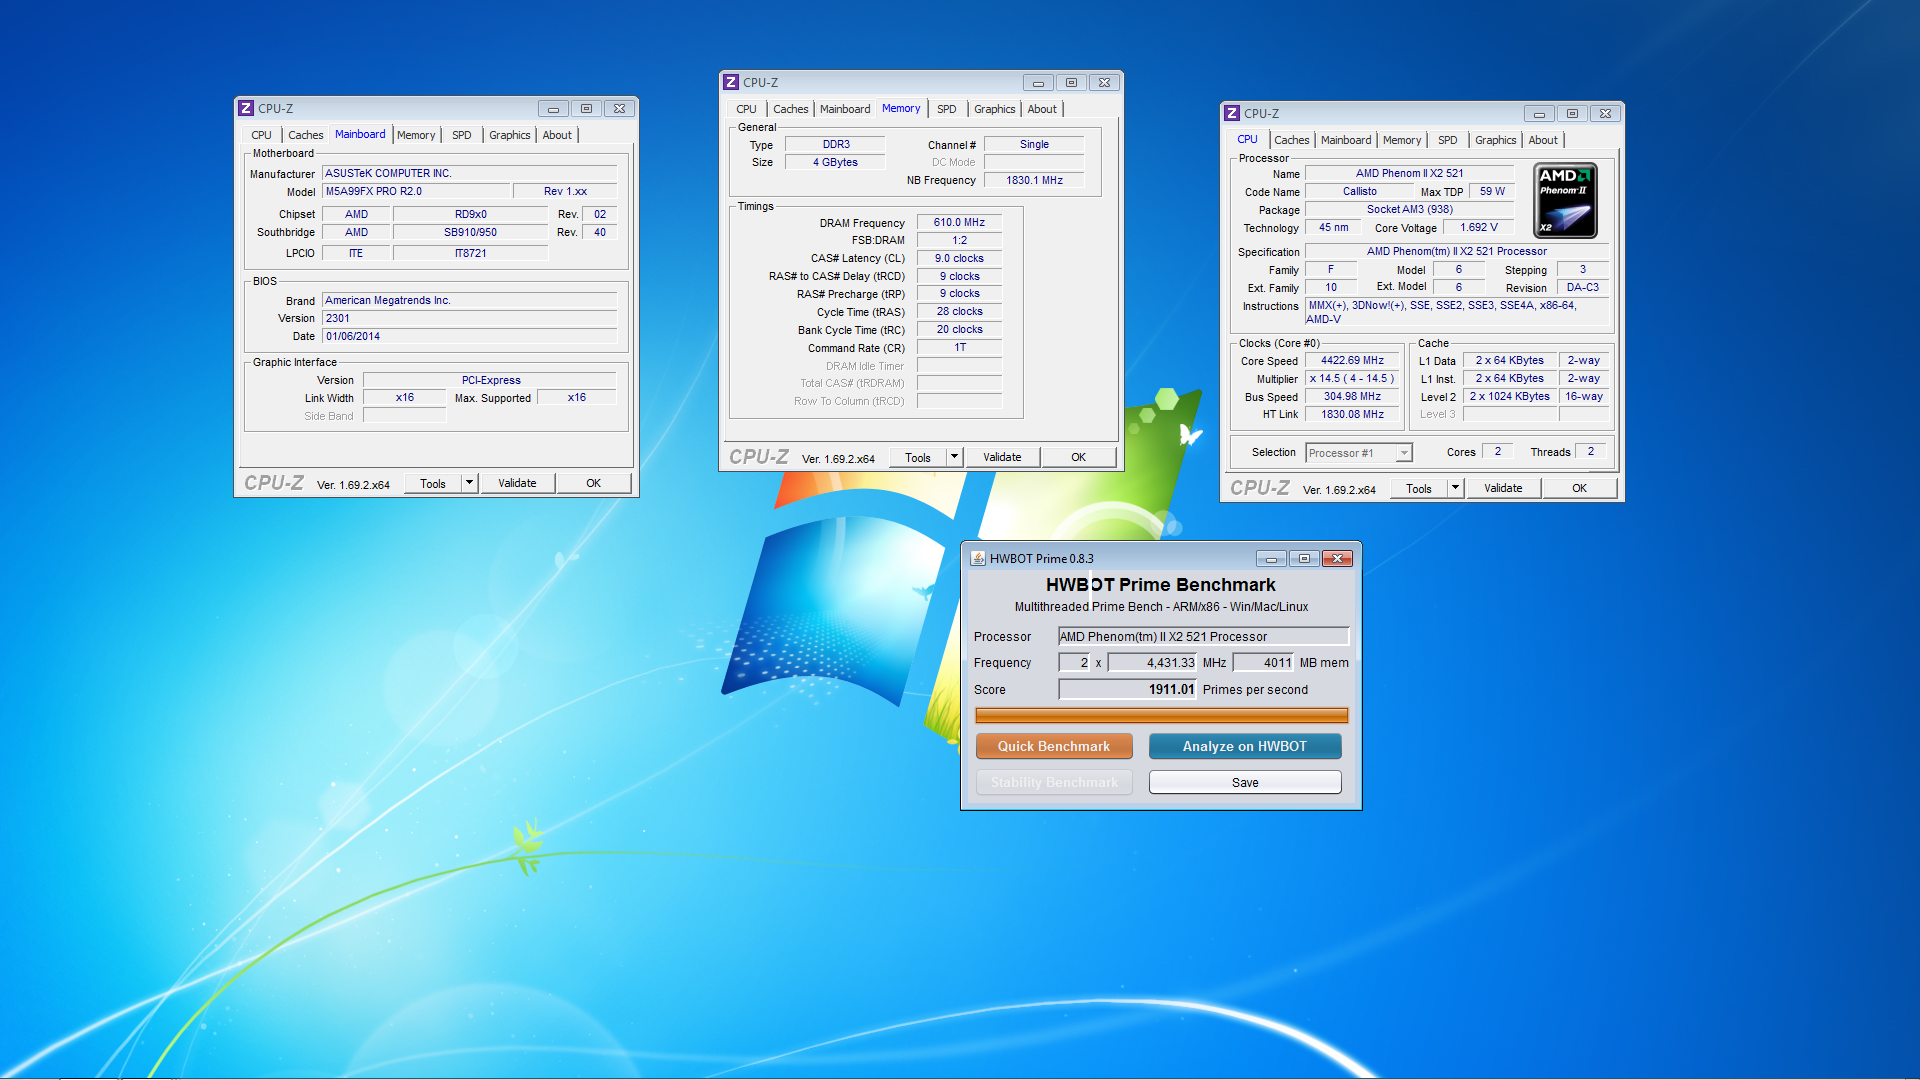Click the Core Voltage 1.692 V value
Viewport: 1920px width, 1080px height.
[x=1478, y=228]
